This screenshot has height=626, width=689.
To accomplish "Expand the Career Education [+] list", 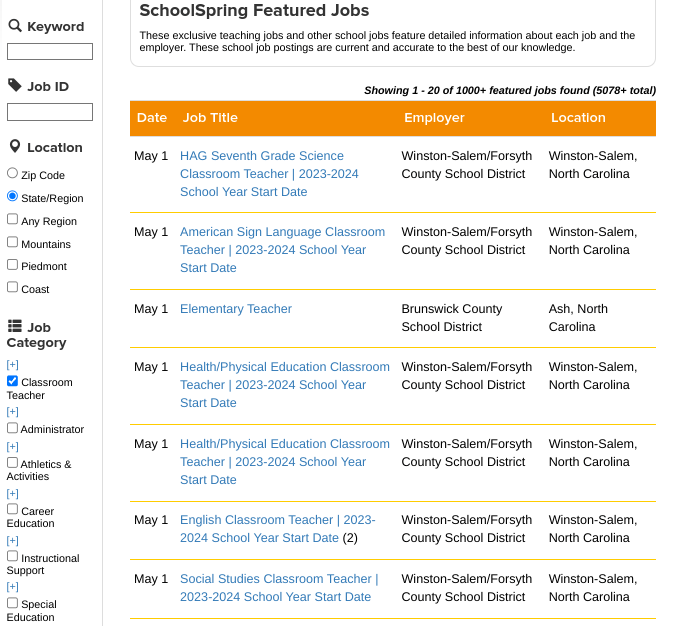I will 13,494.
